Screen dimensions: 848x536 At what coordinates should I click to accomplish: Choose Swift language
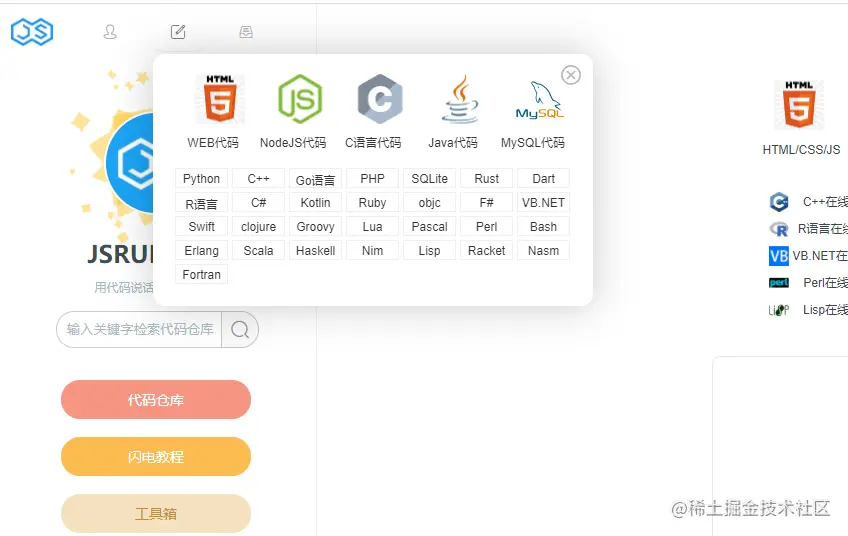(x=201, y=227)
